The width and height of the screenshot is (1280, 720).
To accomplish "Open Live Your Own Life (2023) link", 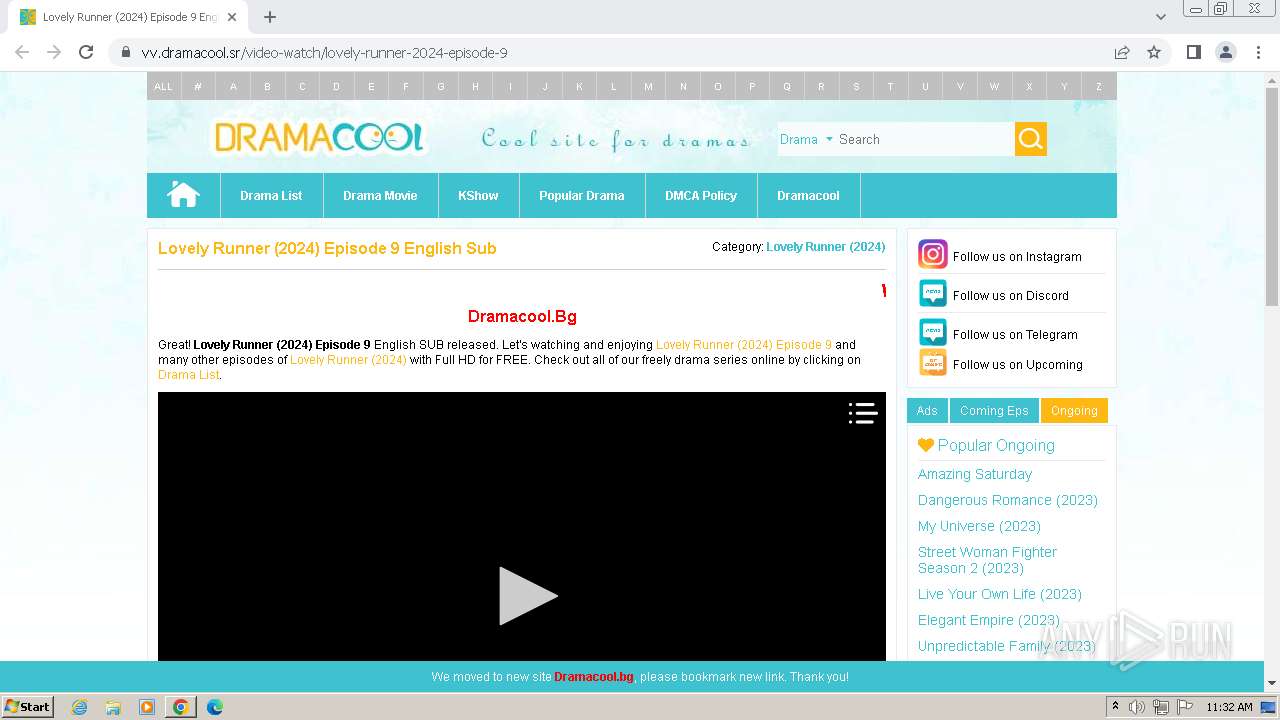I will click(1000, 594).
